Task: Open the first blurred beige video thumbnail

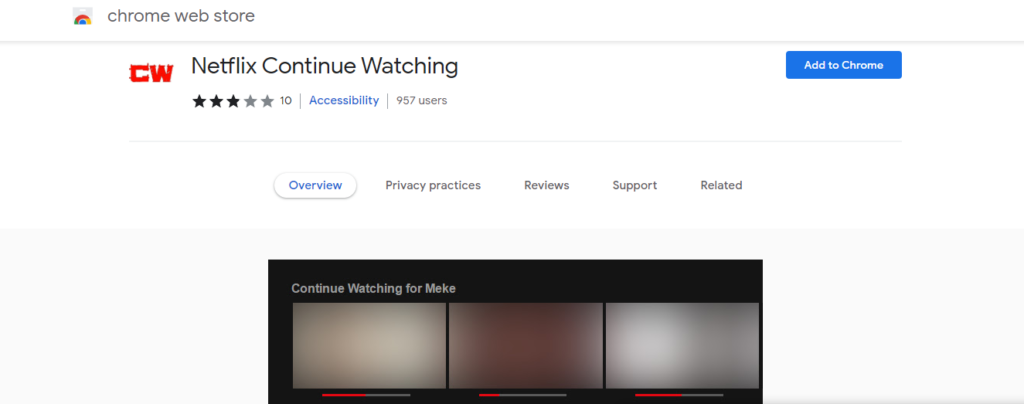Action: click(369, 345)
